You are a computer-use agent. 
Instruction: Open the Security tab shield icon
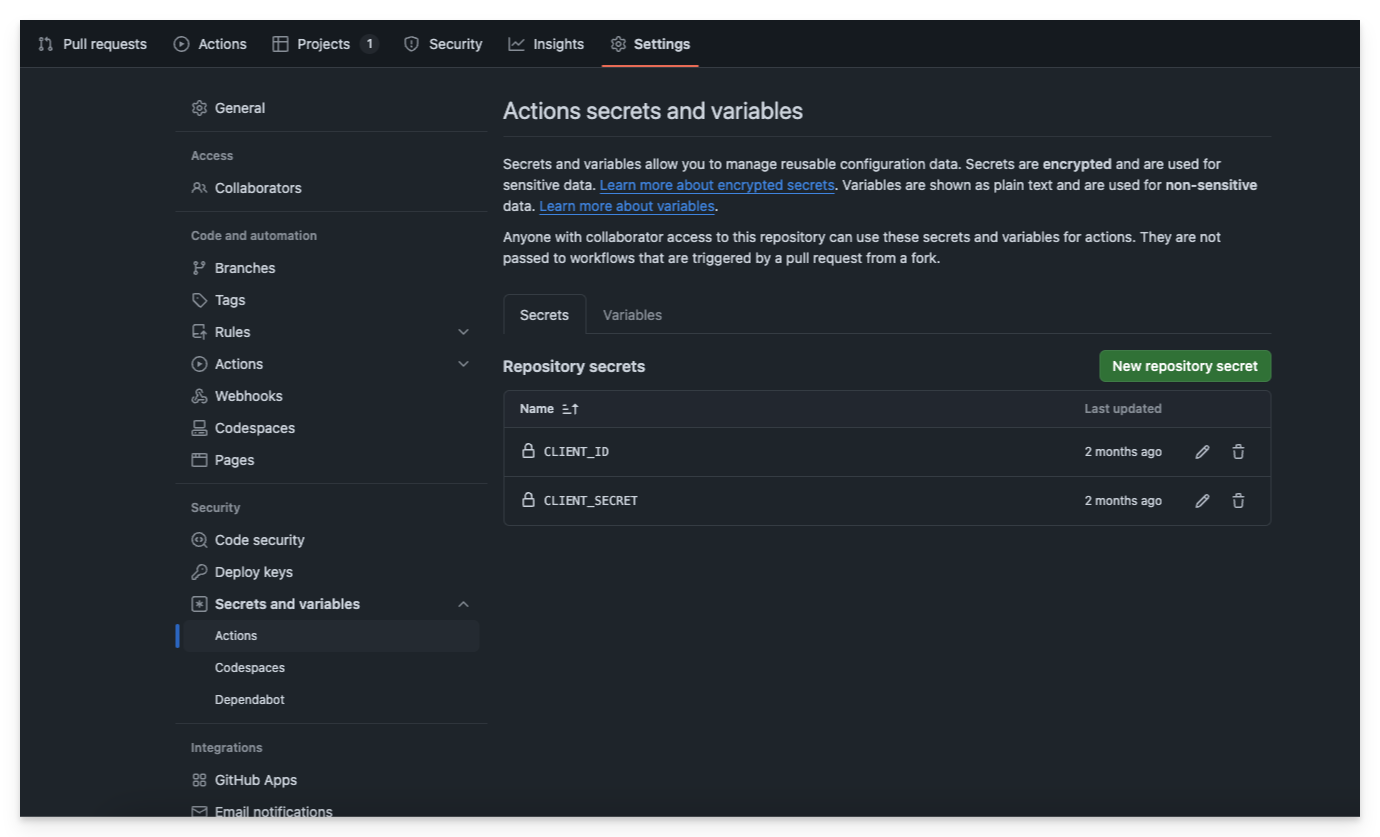(x=411, y=43)
